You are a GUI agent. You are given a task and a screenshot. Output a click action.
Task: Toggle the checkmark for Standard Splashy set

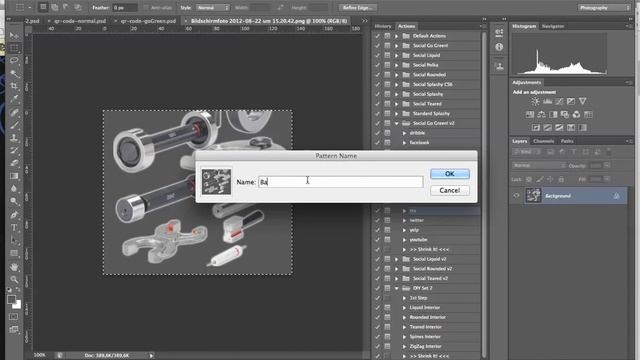coord(378,113)
